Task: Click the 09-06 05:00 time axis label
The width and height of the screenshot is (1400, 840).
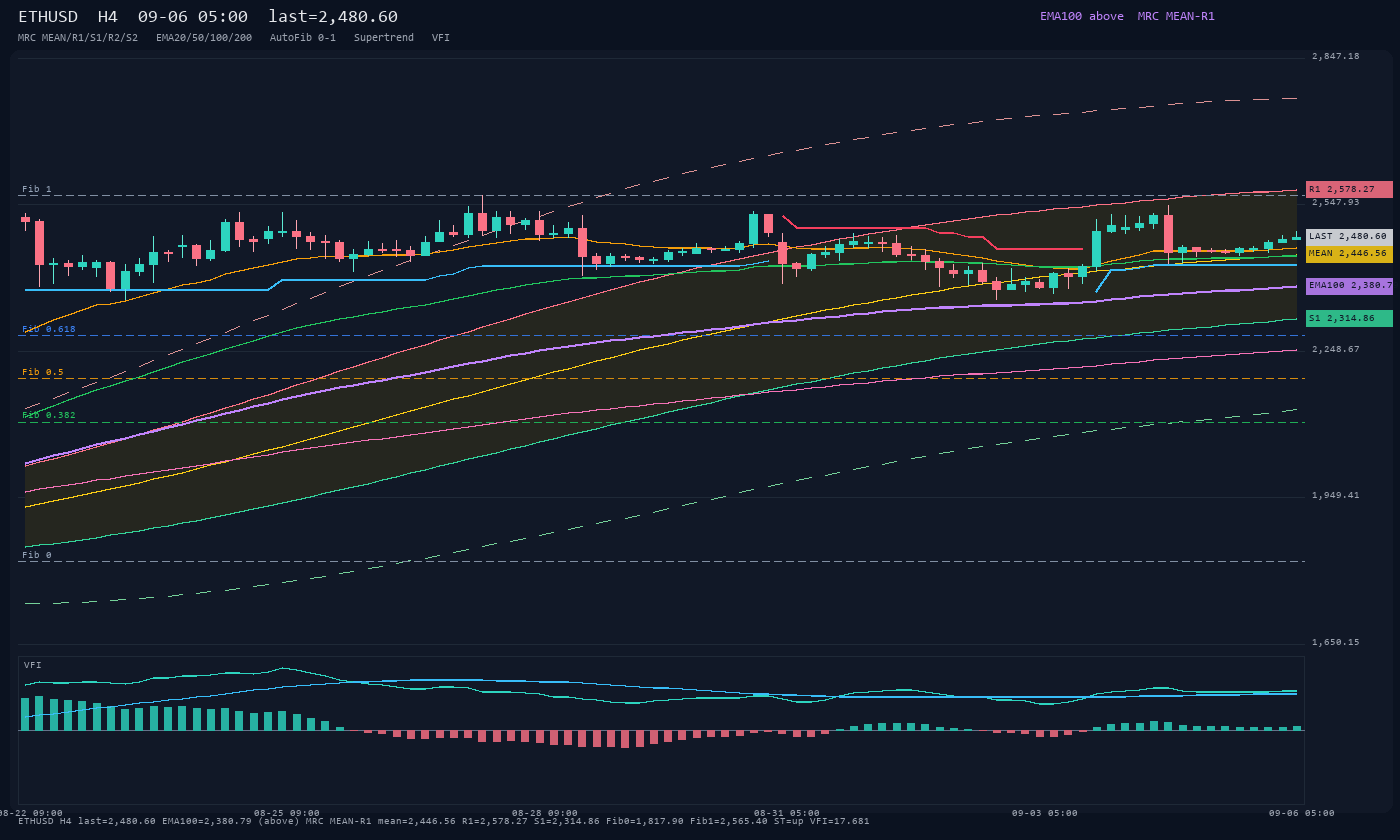Action: coord(1303,813)
